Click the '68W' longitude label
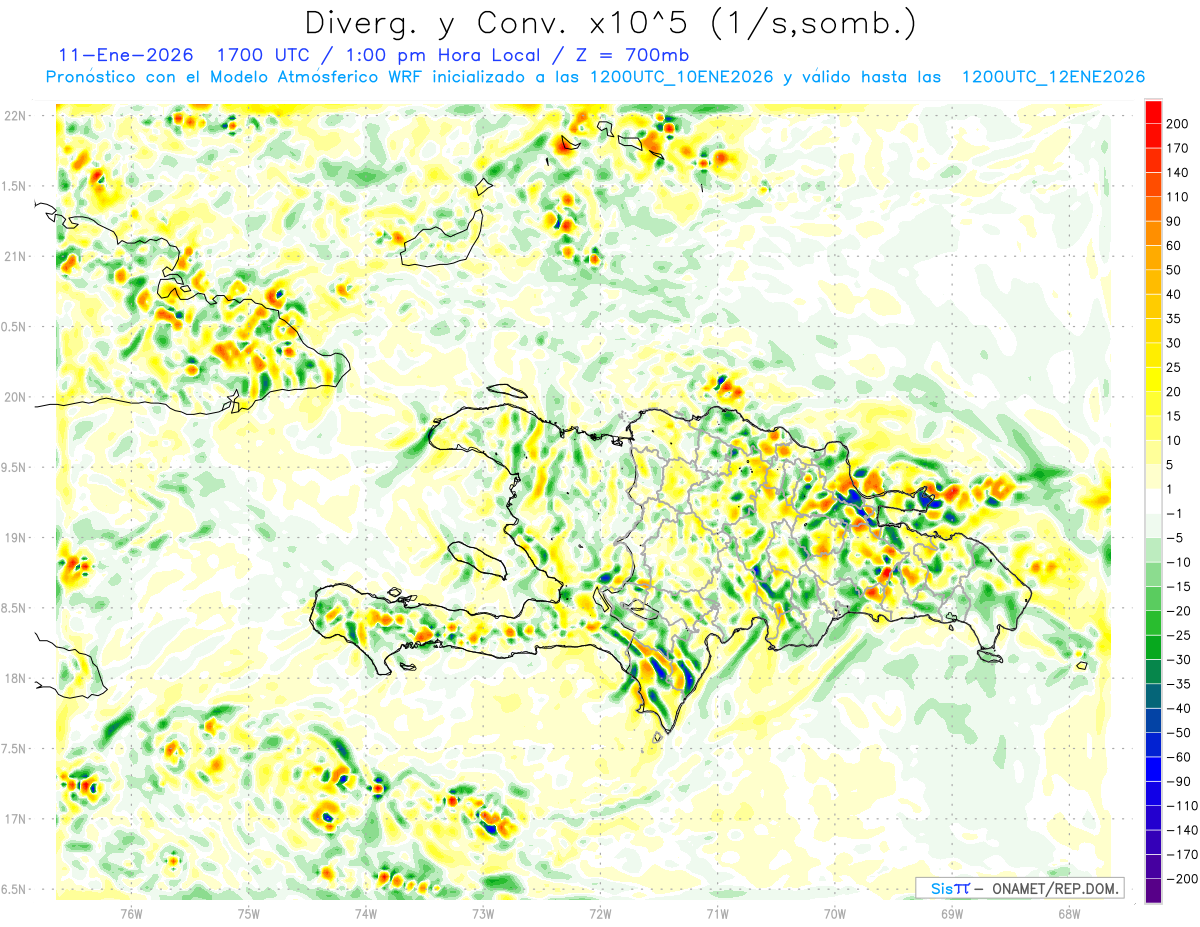This screenshot has width=1200, height=927. [x=1069, y=913]
